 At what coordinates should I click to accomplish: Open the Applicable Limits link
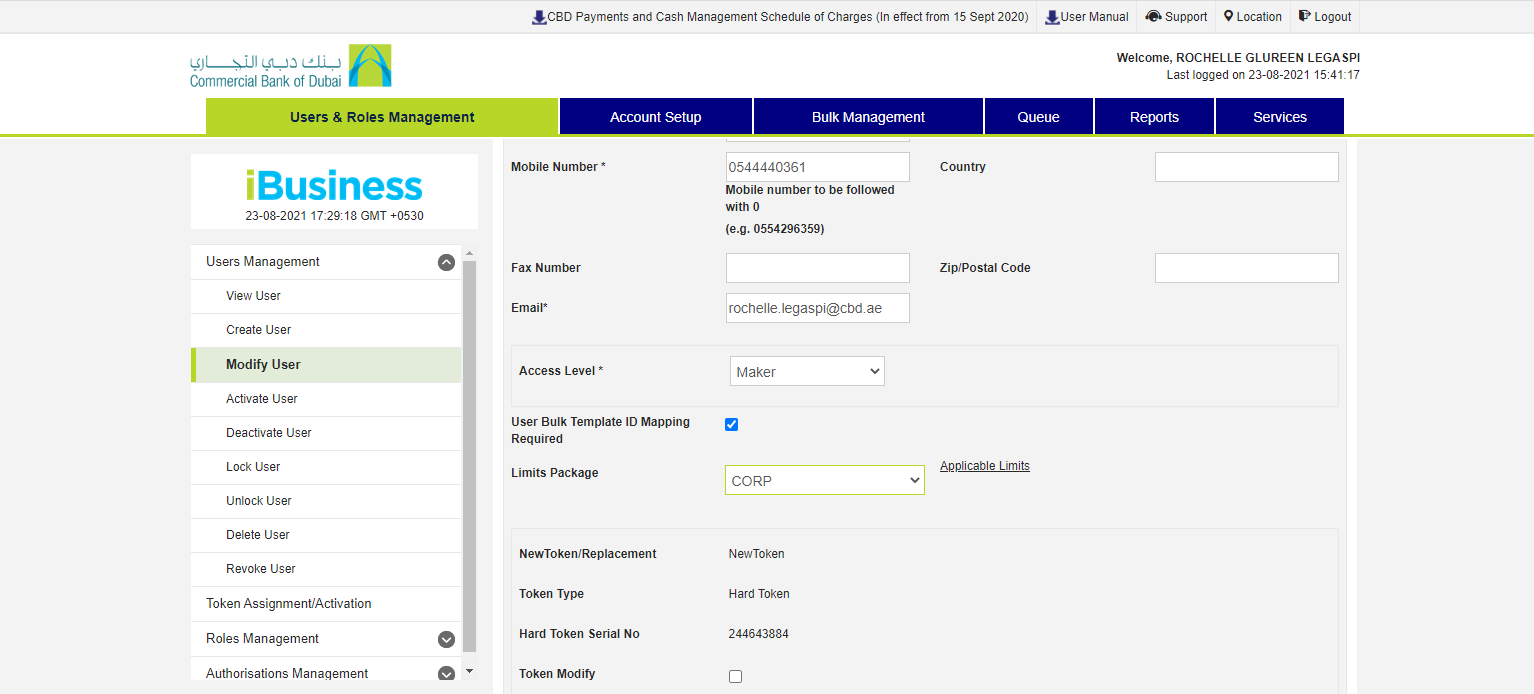coord(984,466)
